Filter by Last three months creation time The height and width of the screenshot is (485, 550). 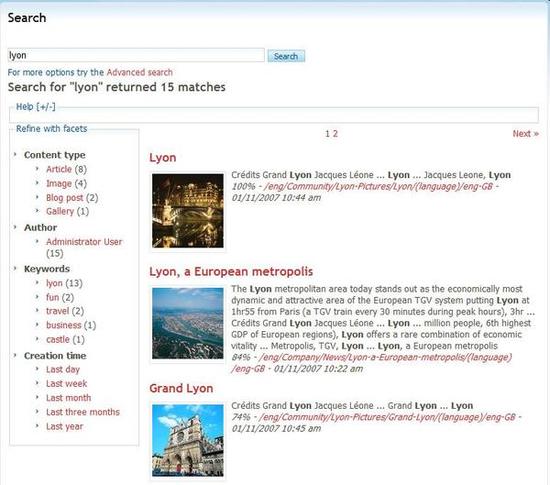(83, 412)
